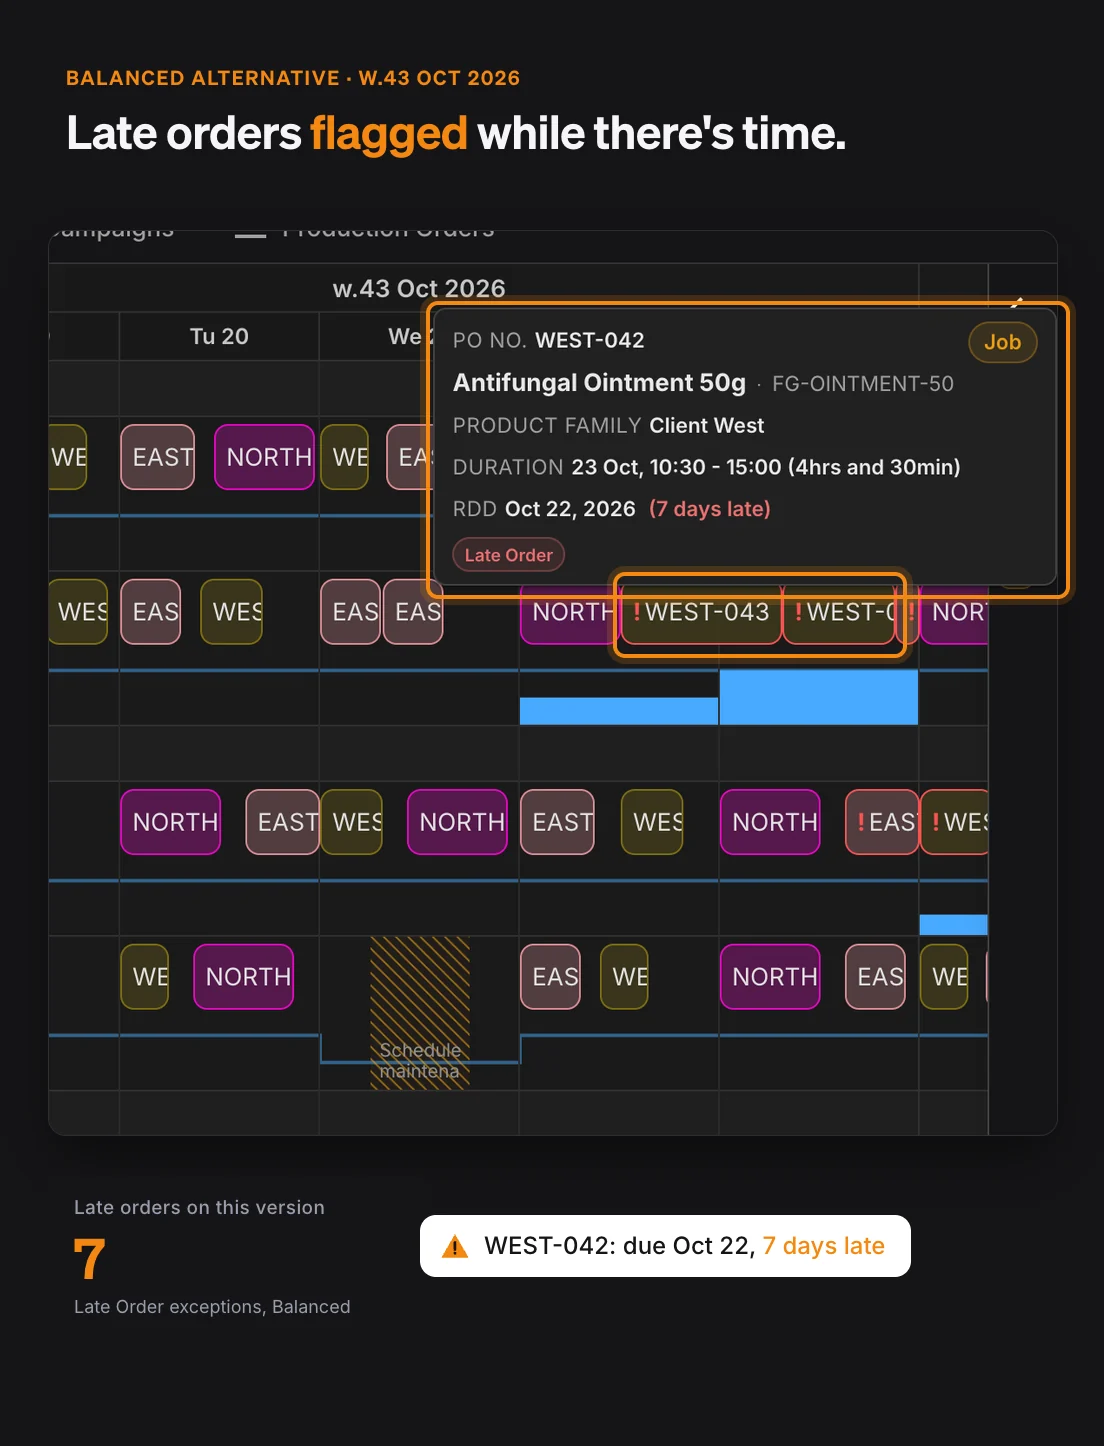Select the flagged WEST-043 job block
Screen dimensions: 1104x1446
pyautogui.click(x=701, y=612)
